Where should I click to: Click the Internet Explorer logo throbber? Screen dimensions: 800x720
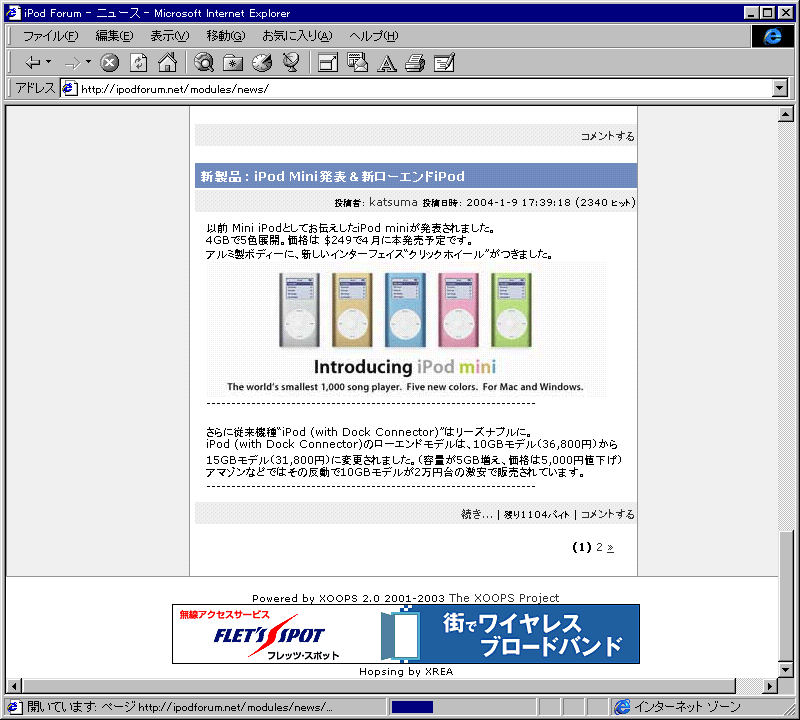(x=772, y=36)
